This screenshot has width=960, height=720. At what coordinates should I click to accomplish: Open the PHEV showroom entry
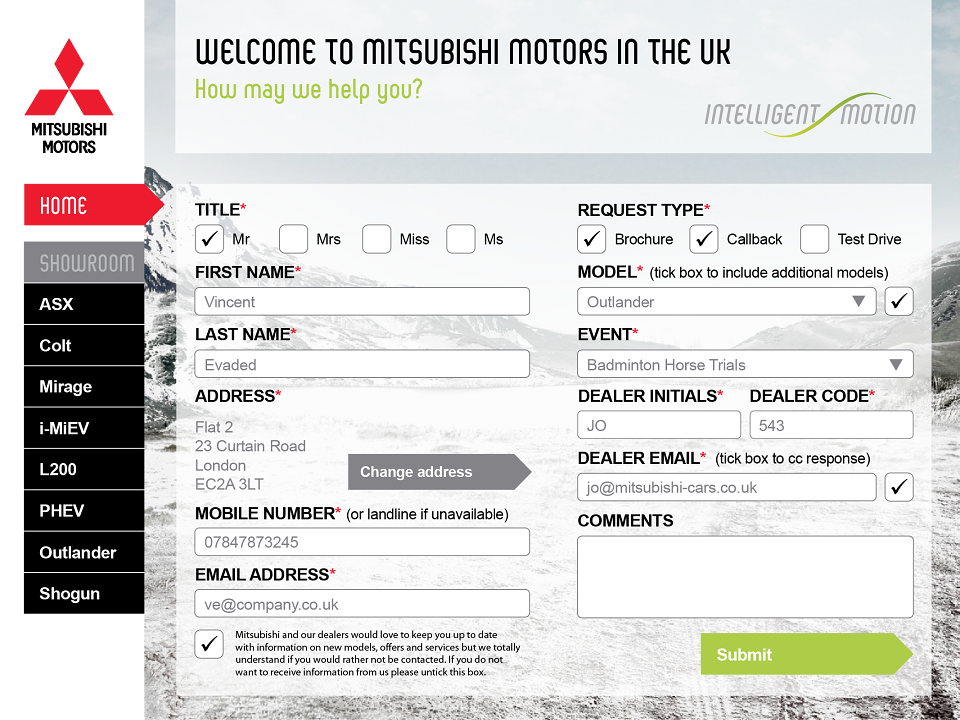pos(84,511)
